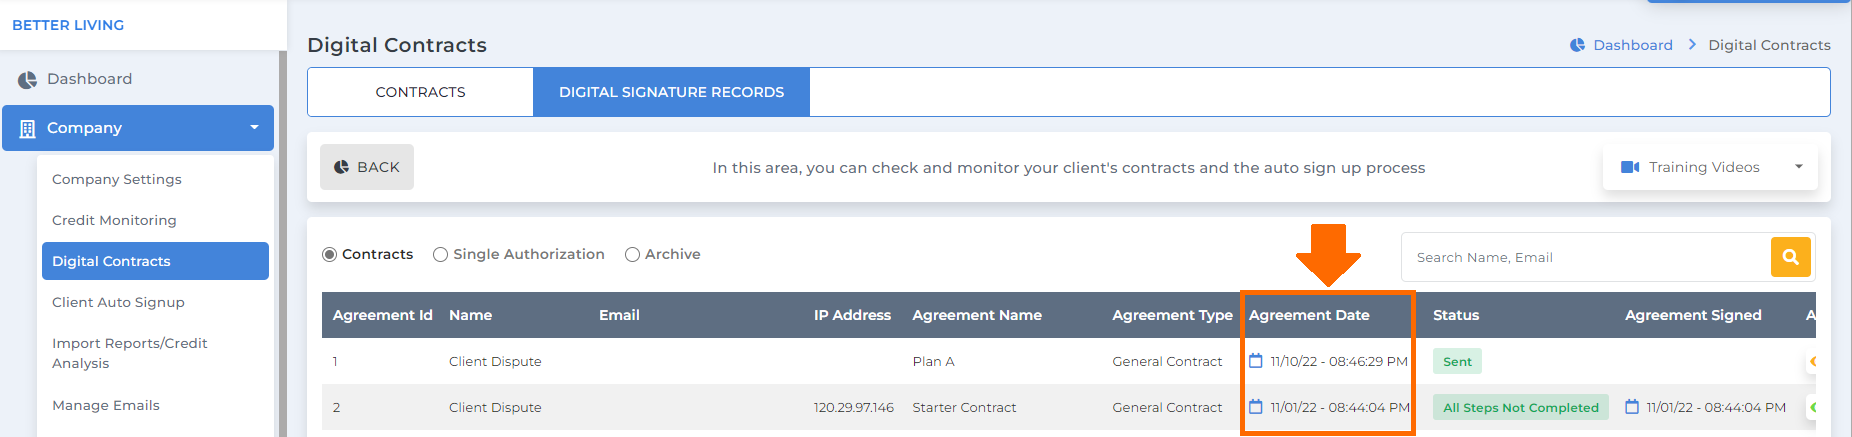Image resolution: width=1852 pixels, height=437 pixels.
Task: Click the search magnifier button
Action: [x=1791, y=257]
